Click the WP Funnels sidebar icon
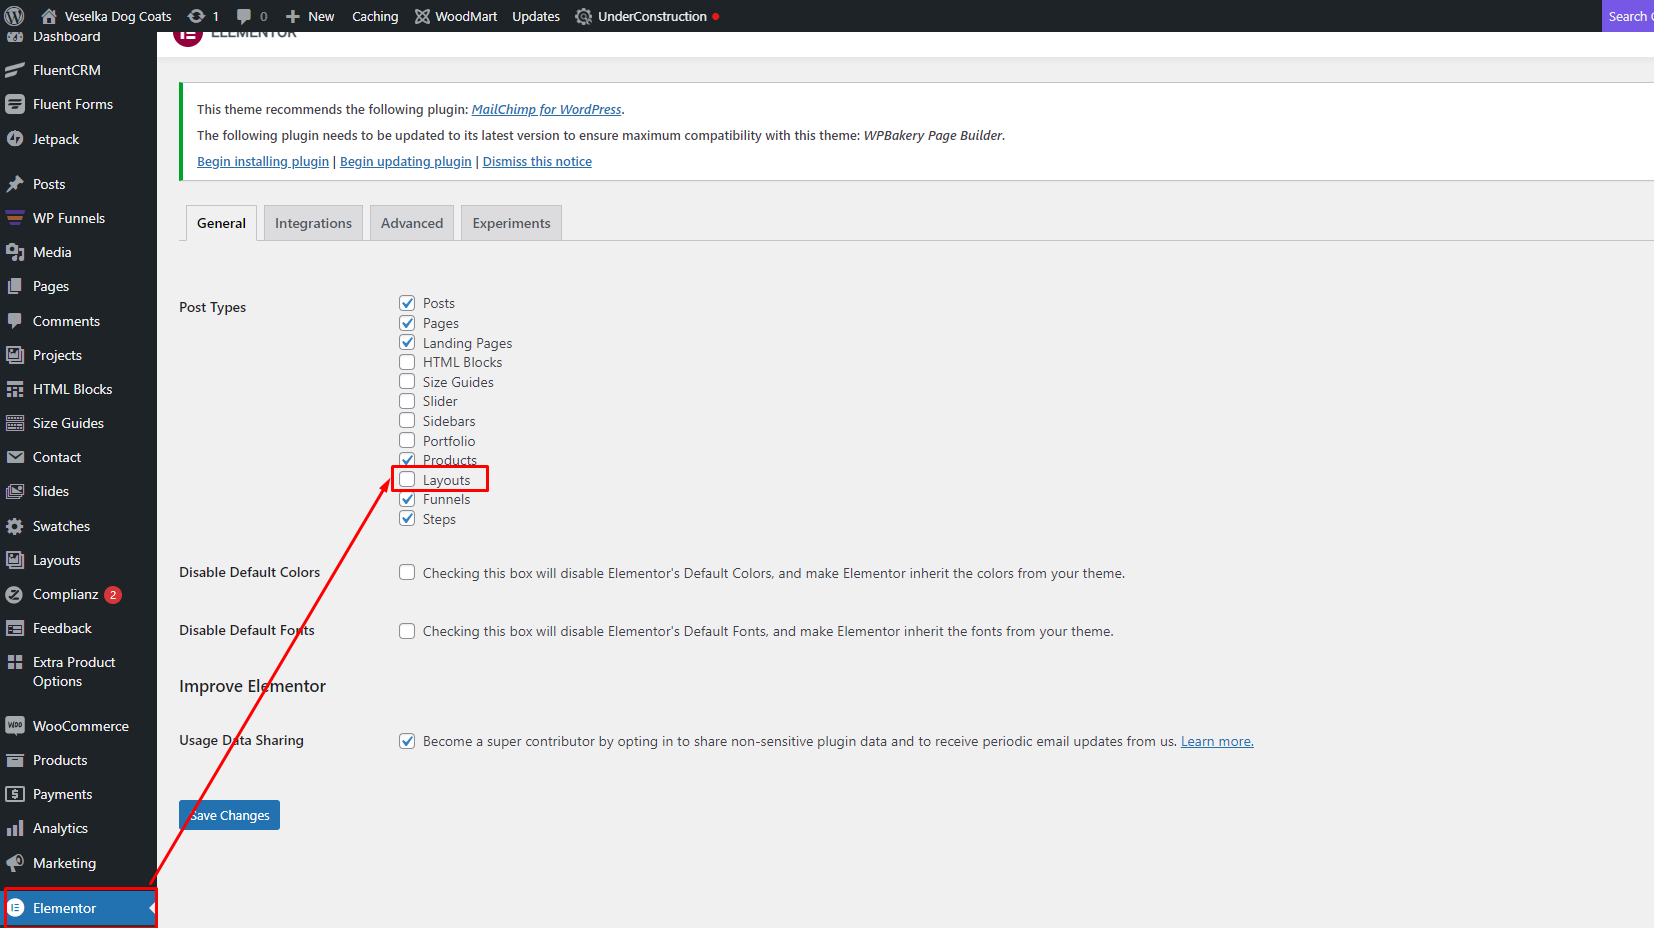The image size is (1654, 928). [x=15, y=218]
